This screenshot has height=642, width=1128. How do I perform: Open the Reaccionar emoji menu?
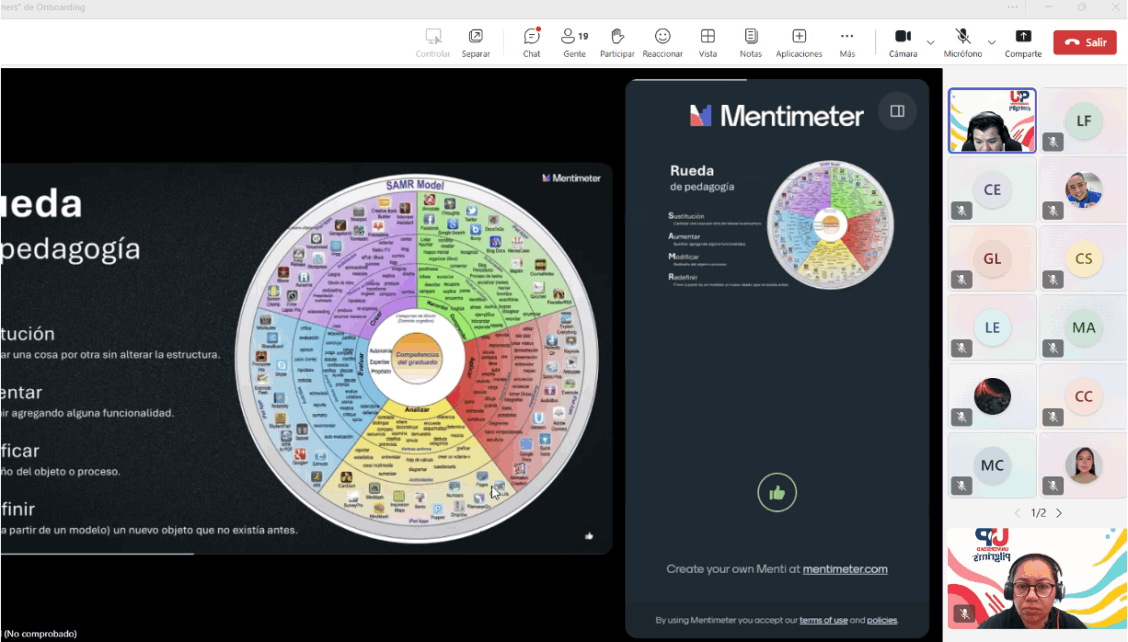point(662,42)
